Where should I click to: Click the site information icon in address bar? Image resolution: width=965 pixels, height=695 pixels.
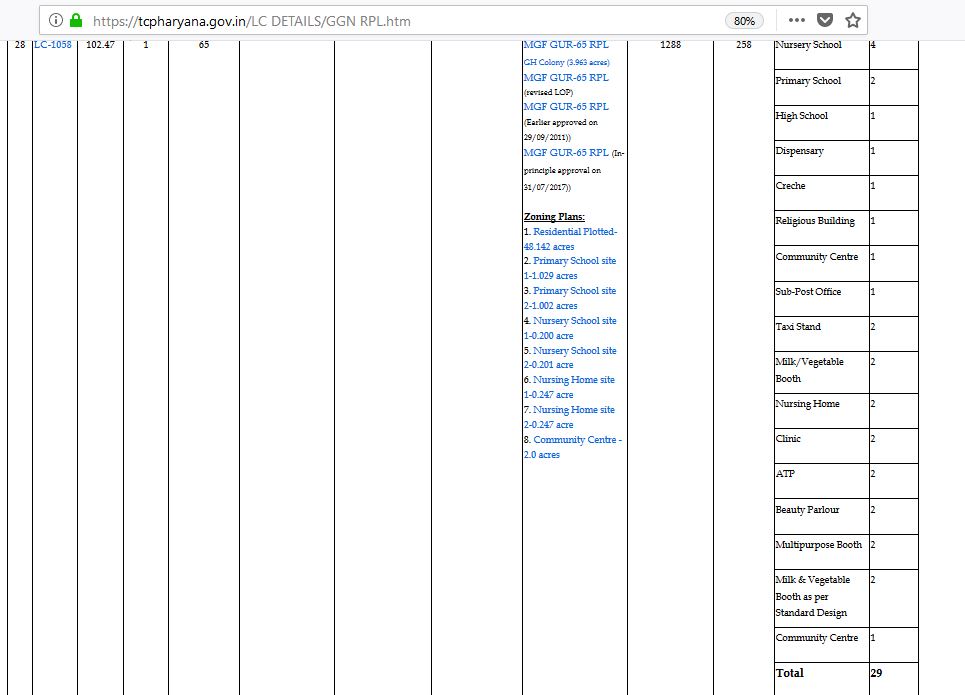pos(55,20)
